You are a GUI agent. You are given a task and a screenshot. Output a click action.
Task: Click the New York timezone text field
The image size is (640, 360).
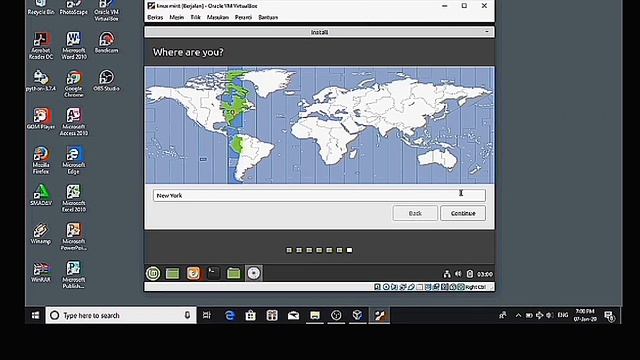tap(319, 196)
